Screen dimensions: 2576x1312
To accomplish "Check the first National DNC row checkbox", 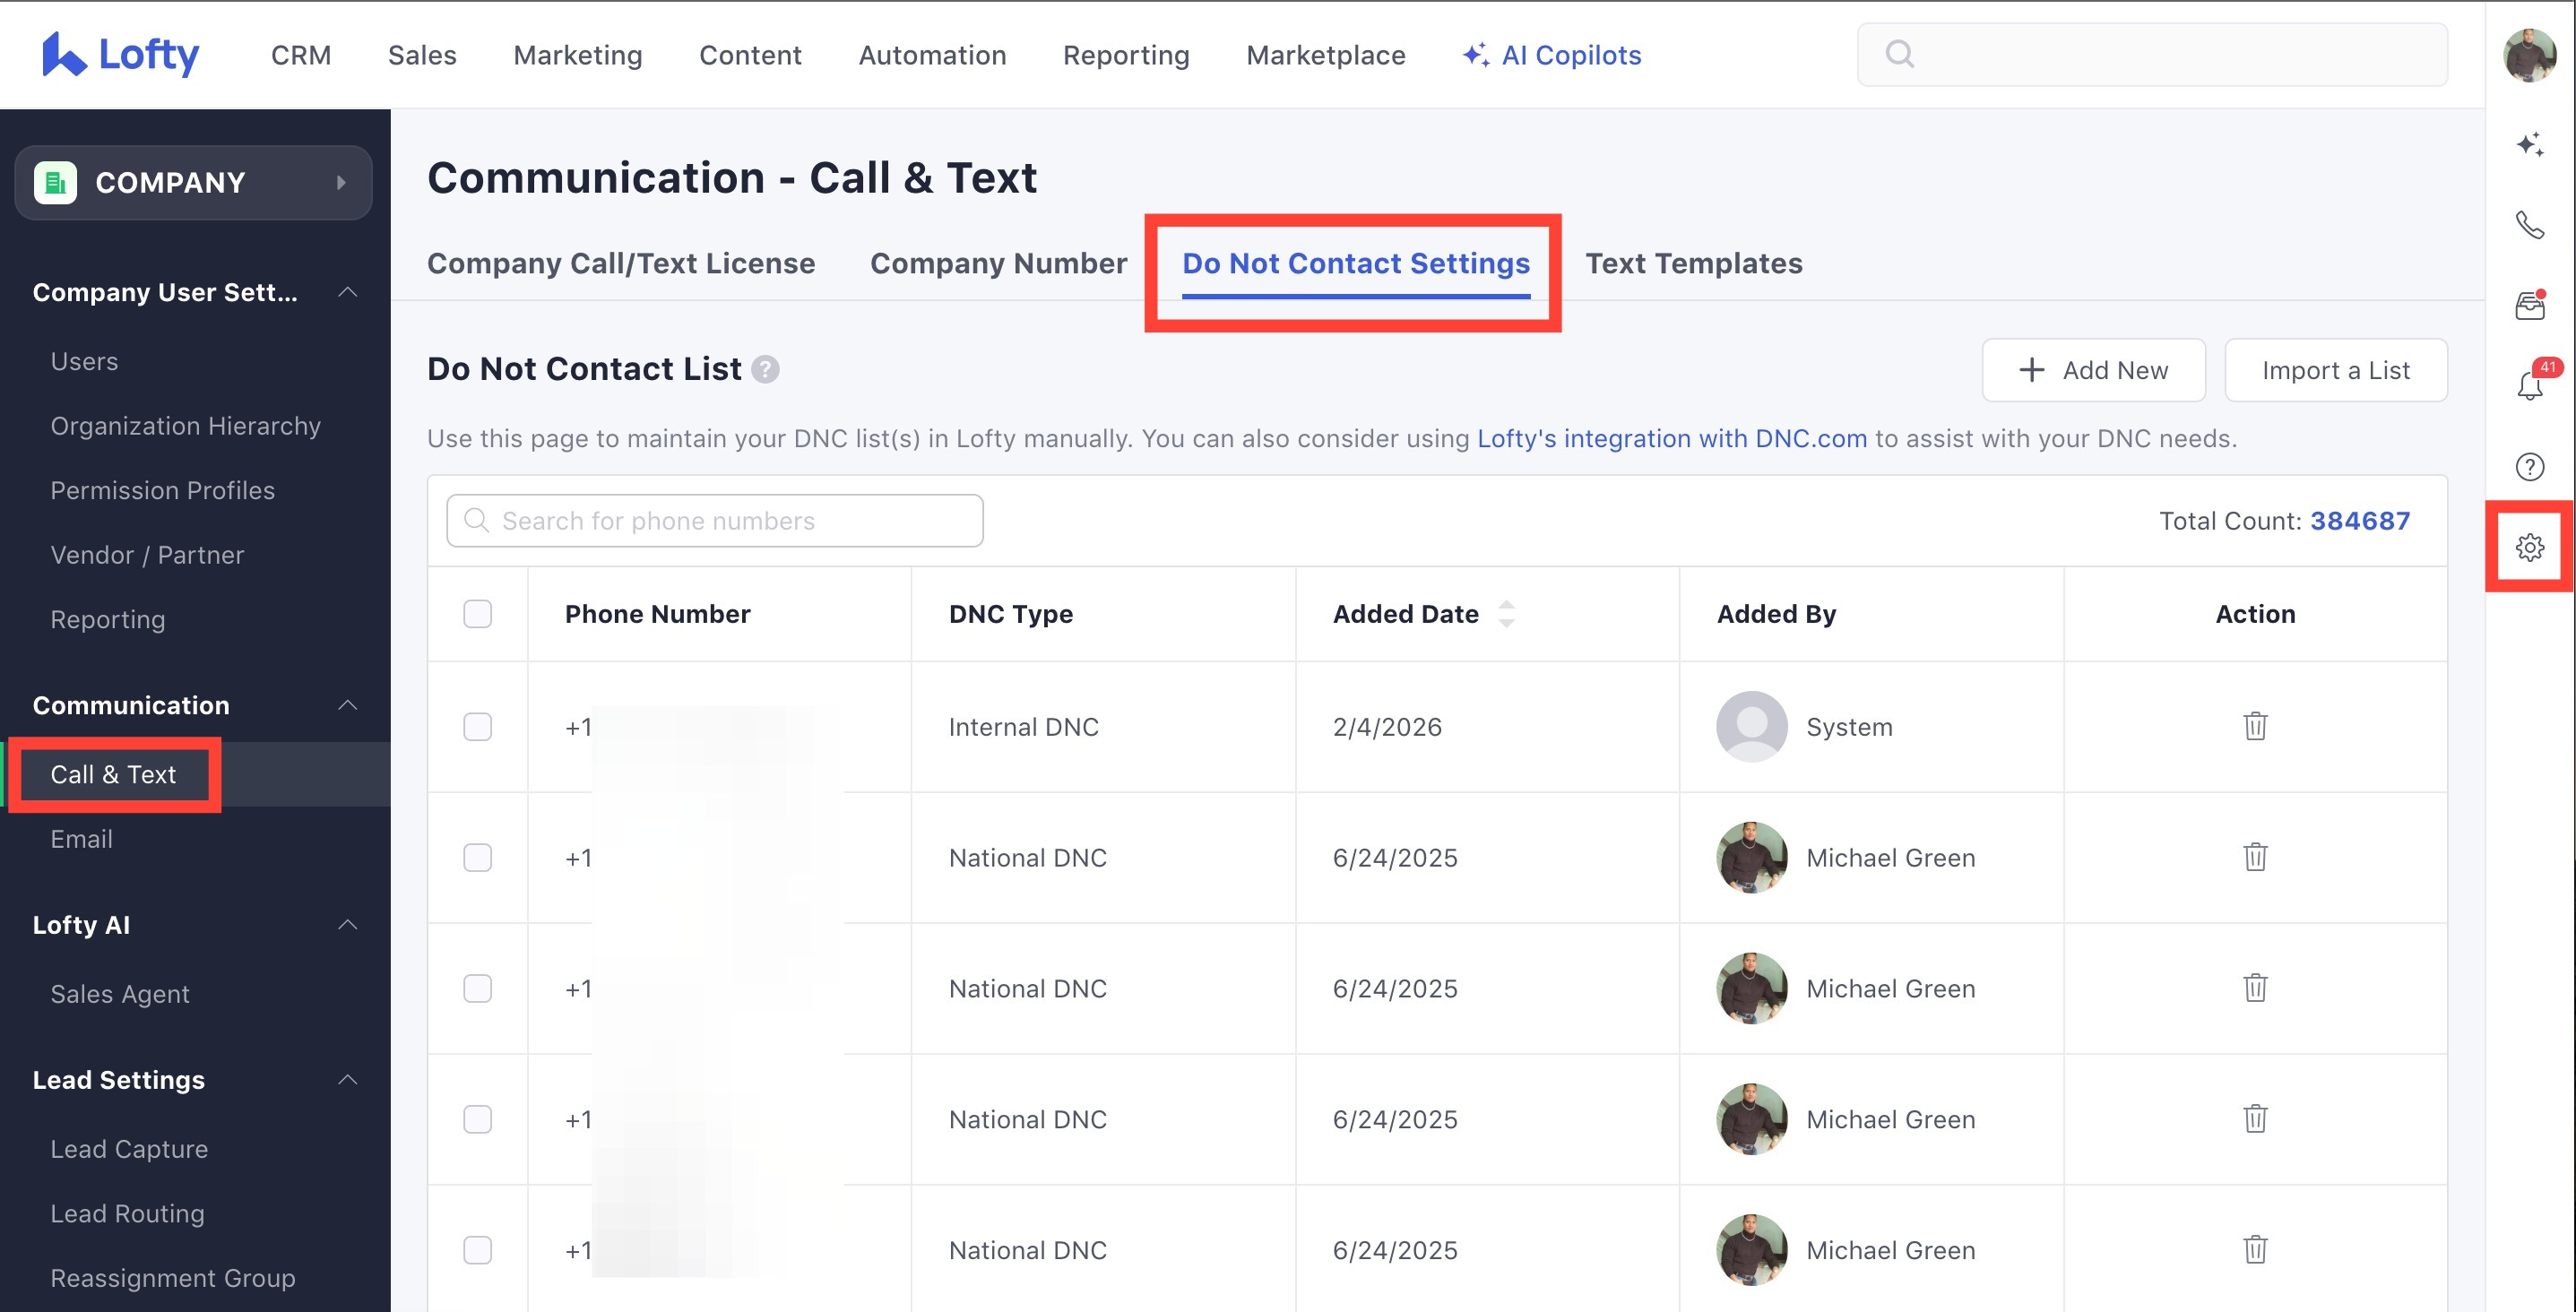I will 478,857.
